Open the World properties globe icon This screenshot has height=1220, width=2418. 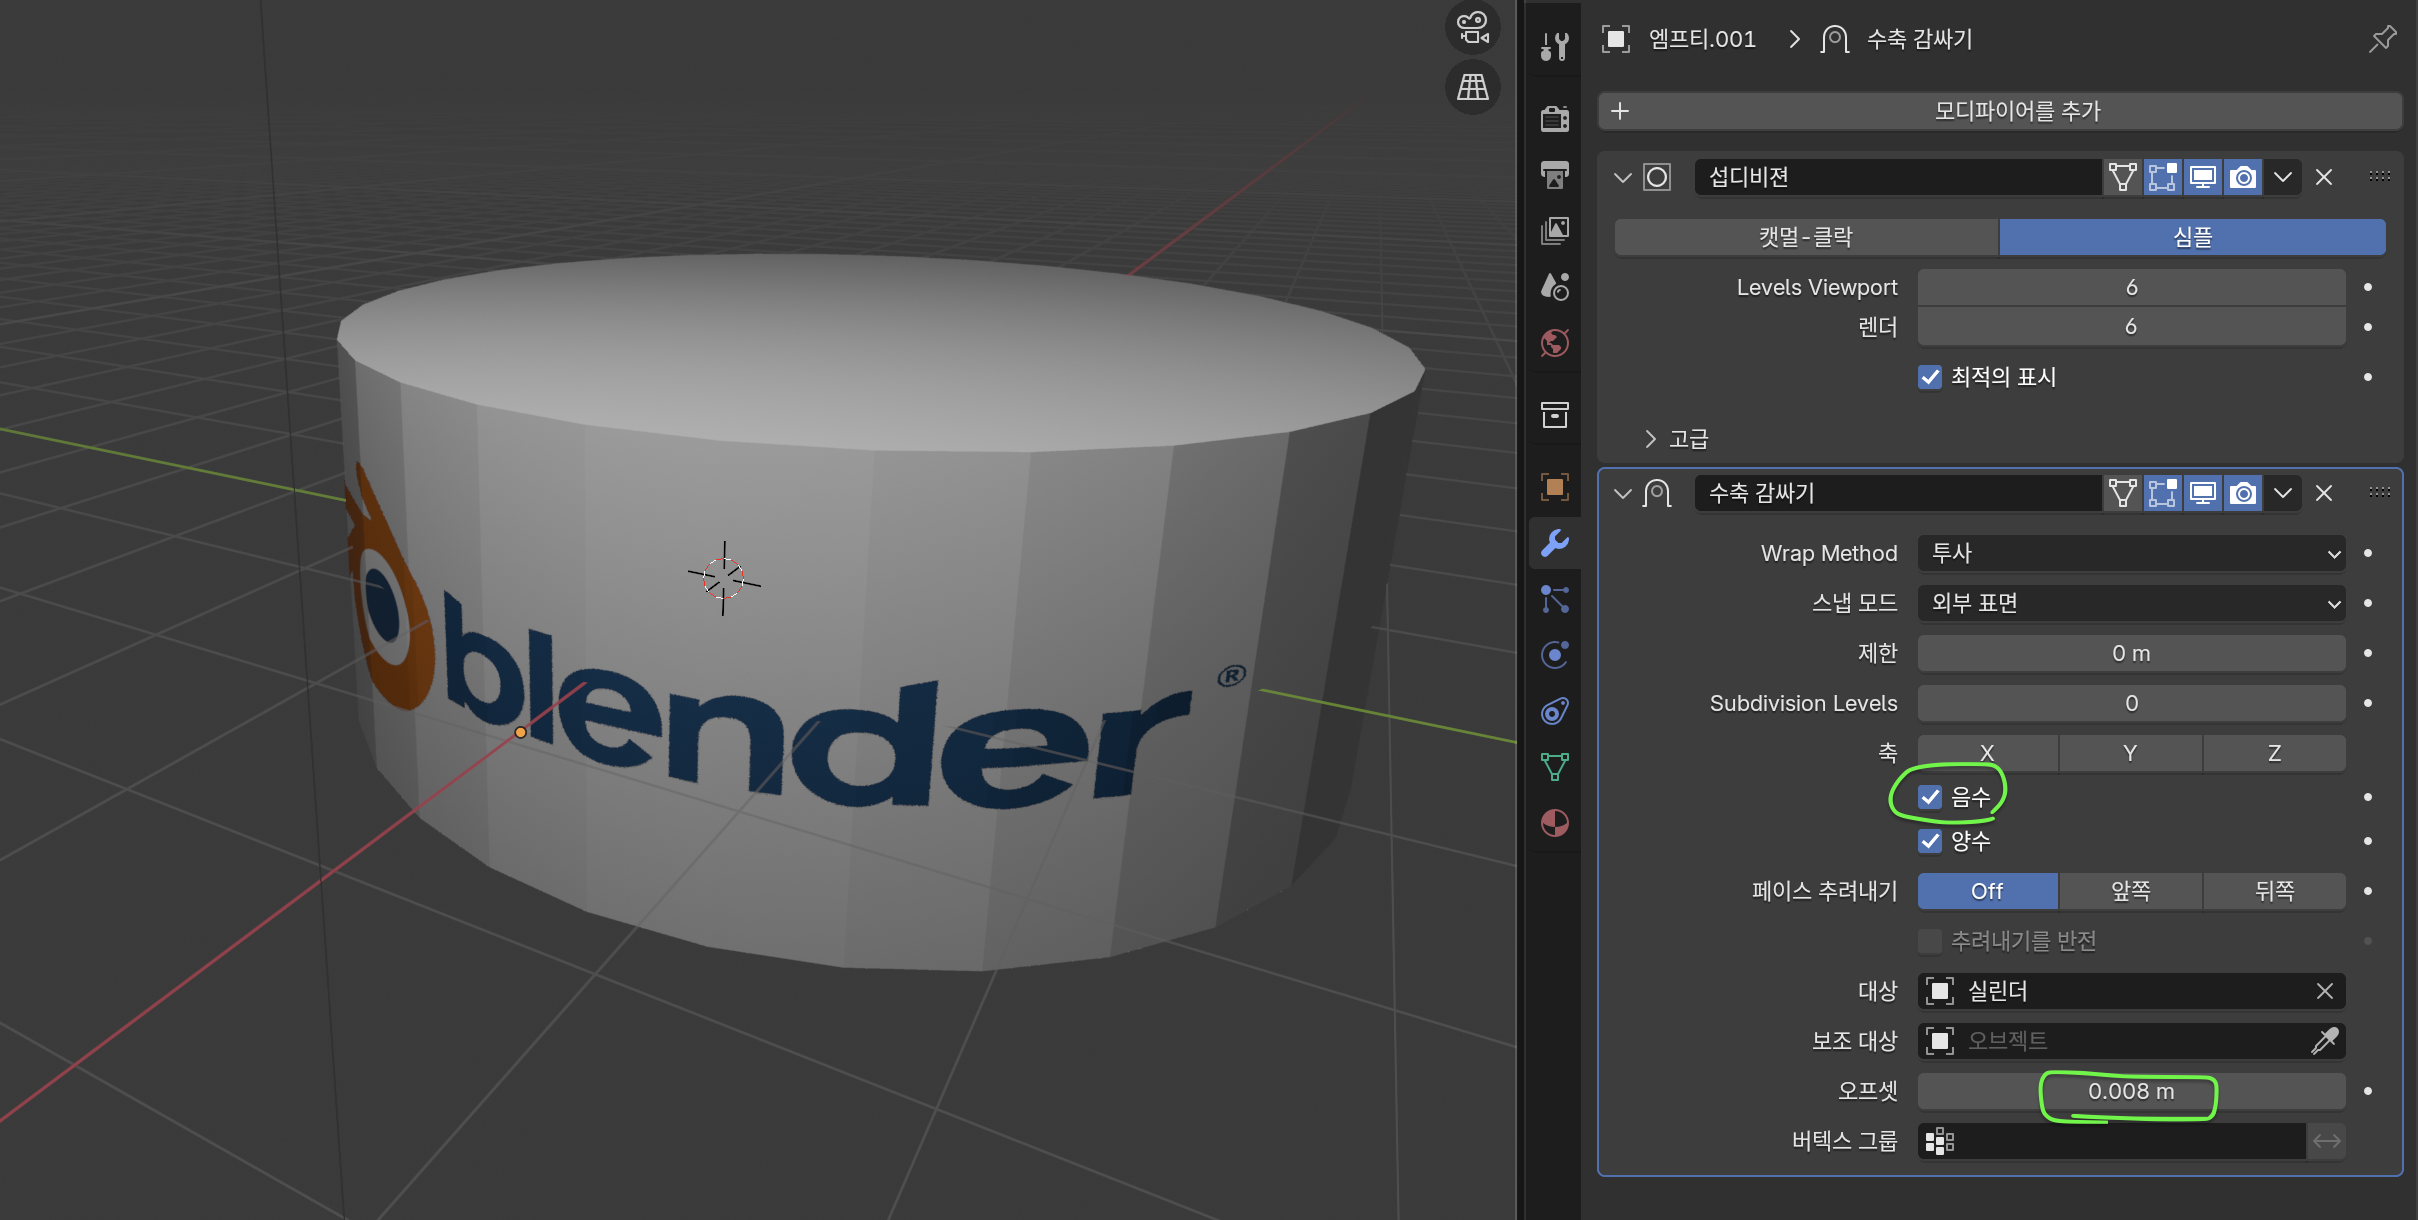click(1555, 343)
